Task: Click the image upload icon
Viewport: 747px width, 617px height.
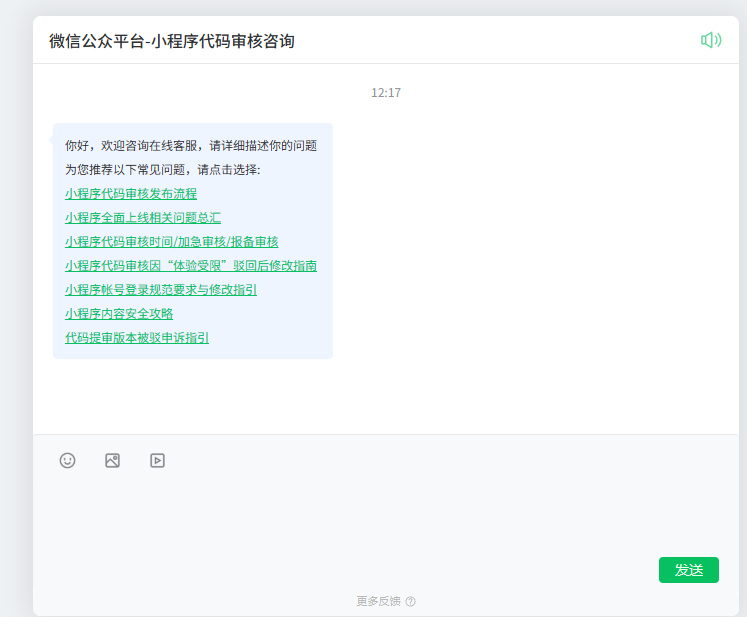Action: [x=112, y=460]
